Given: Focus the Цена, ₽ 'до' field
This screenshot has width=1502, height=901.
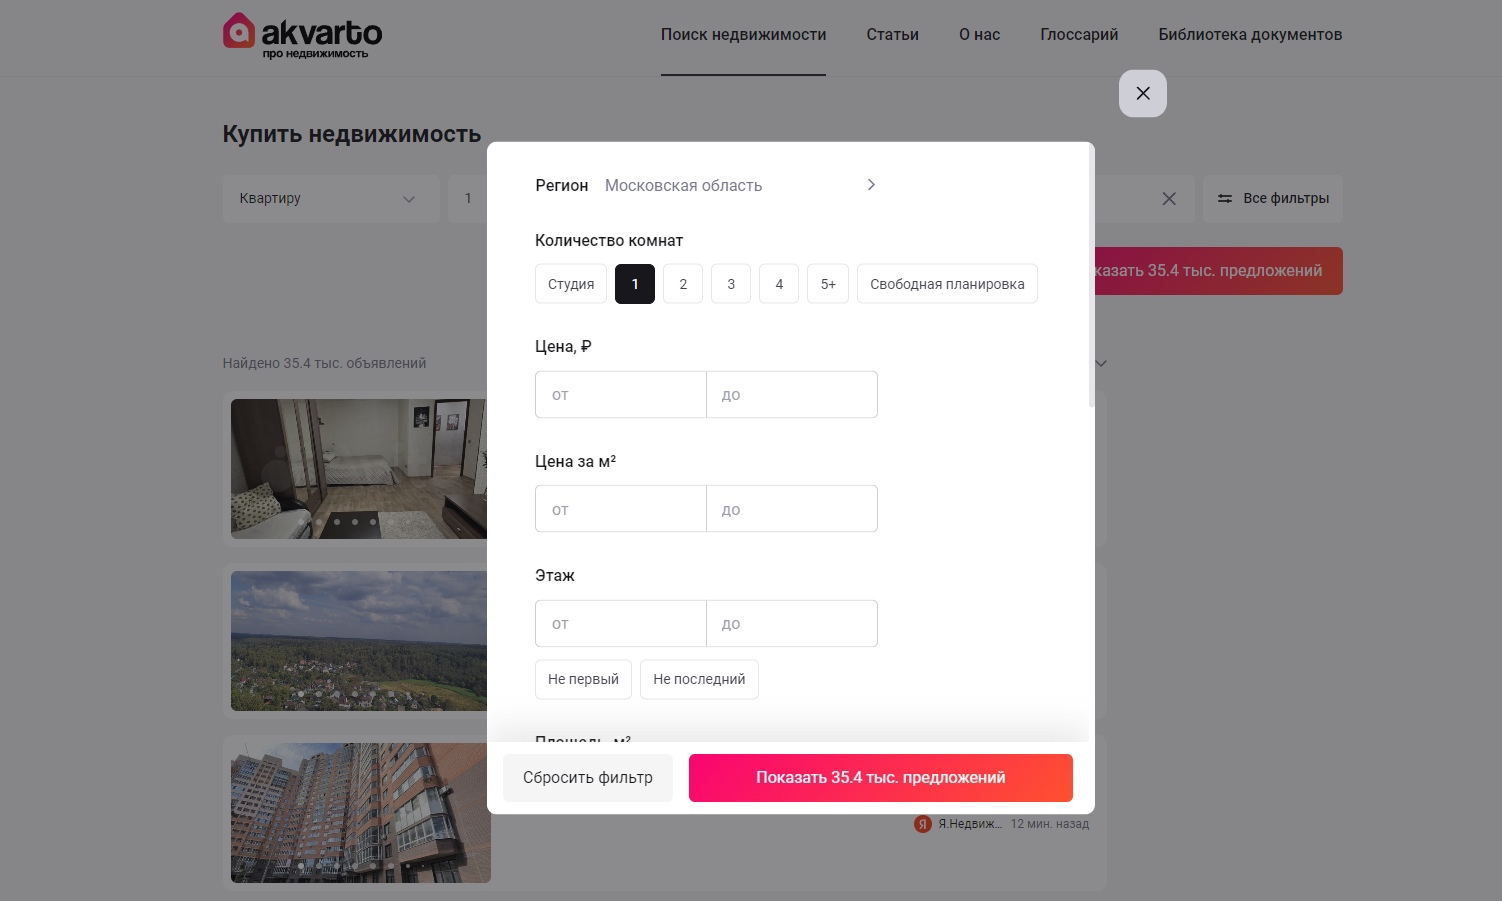Looking at the screenshot, I should (792, 395).
